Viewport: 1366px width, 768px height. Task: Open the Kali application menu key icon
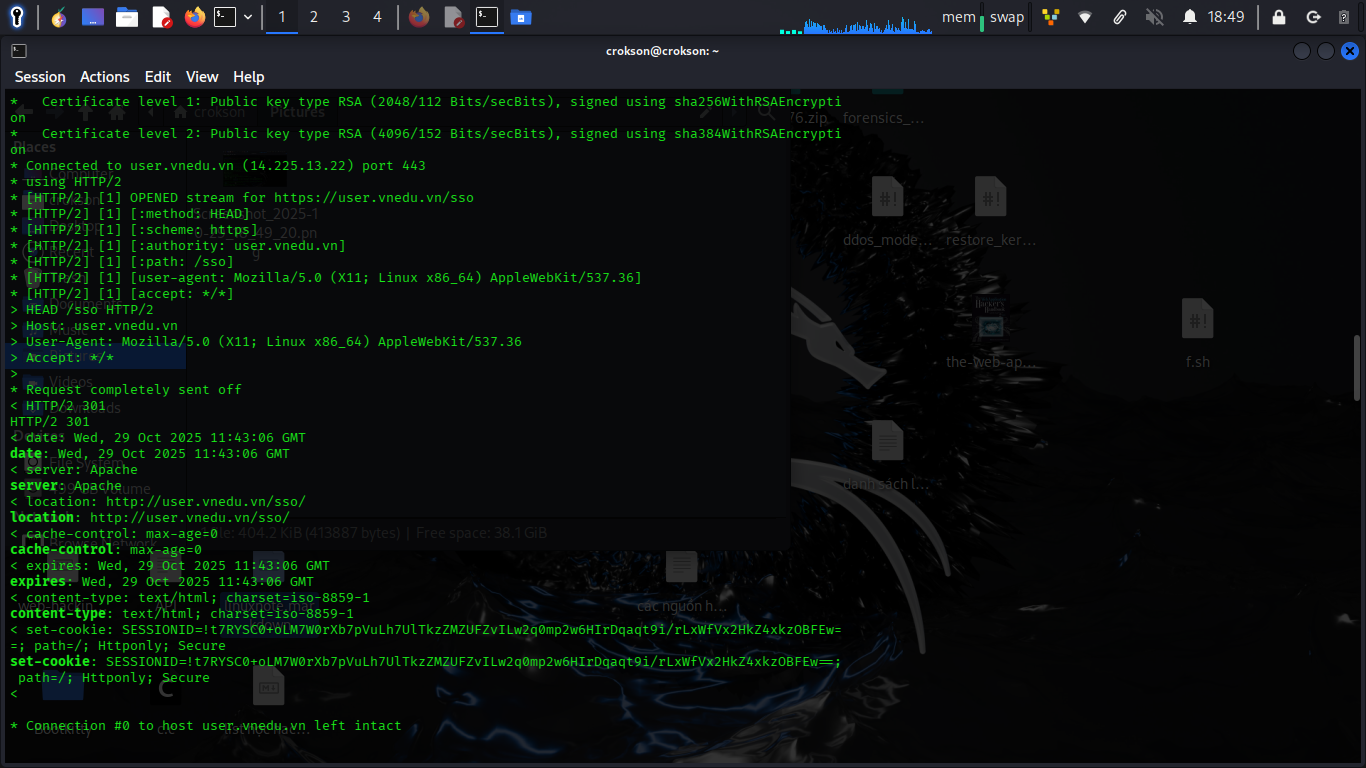(16, 16)
